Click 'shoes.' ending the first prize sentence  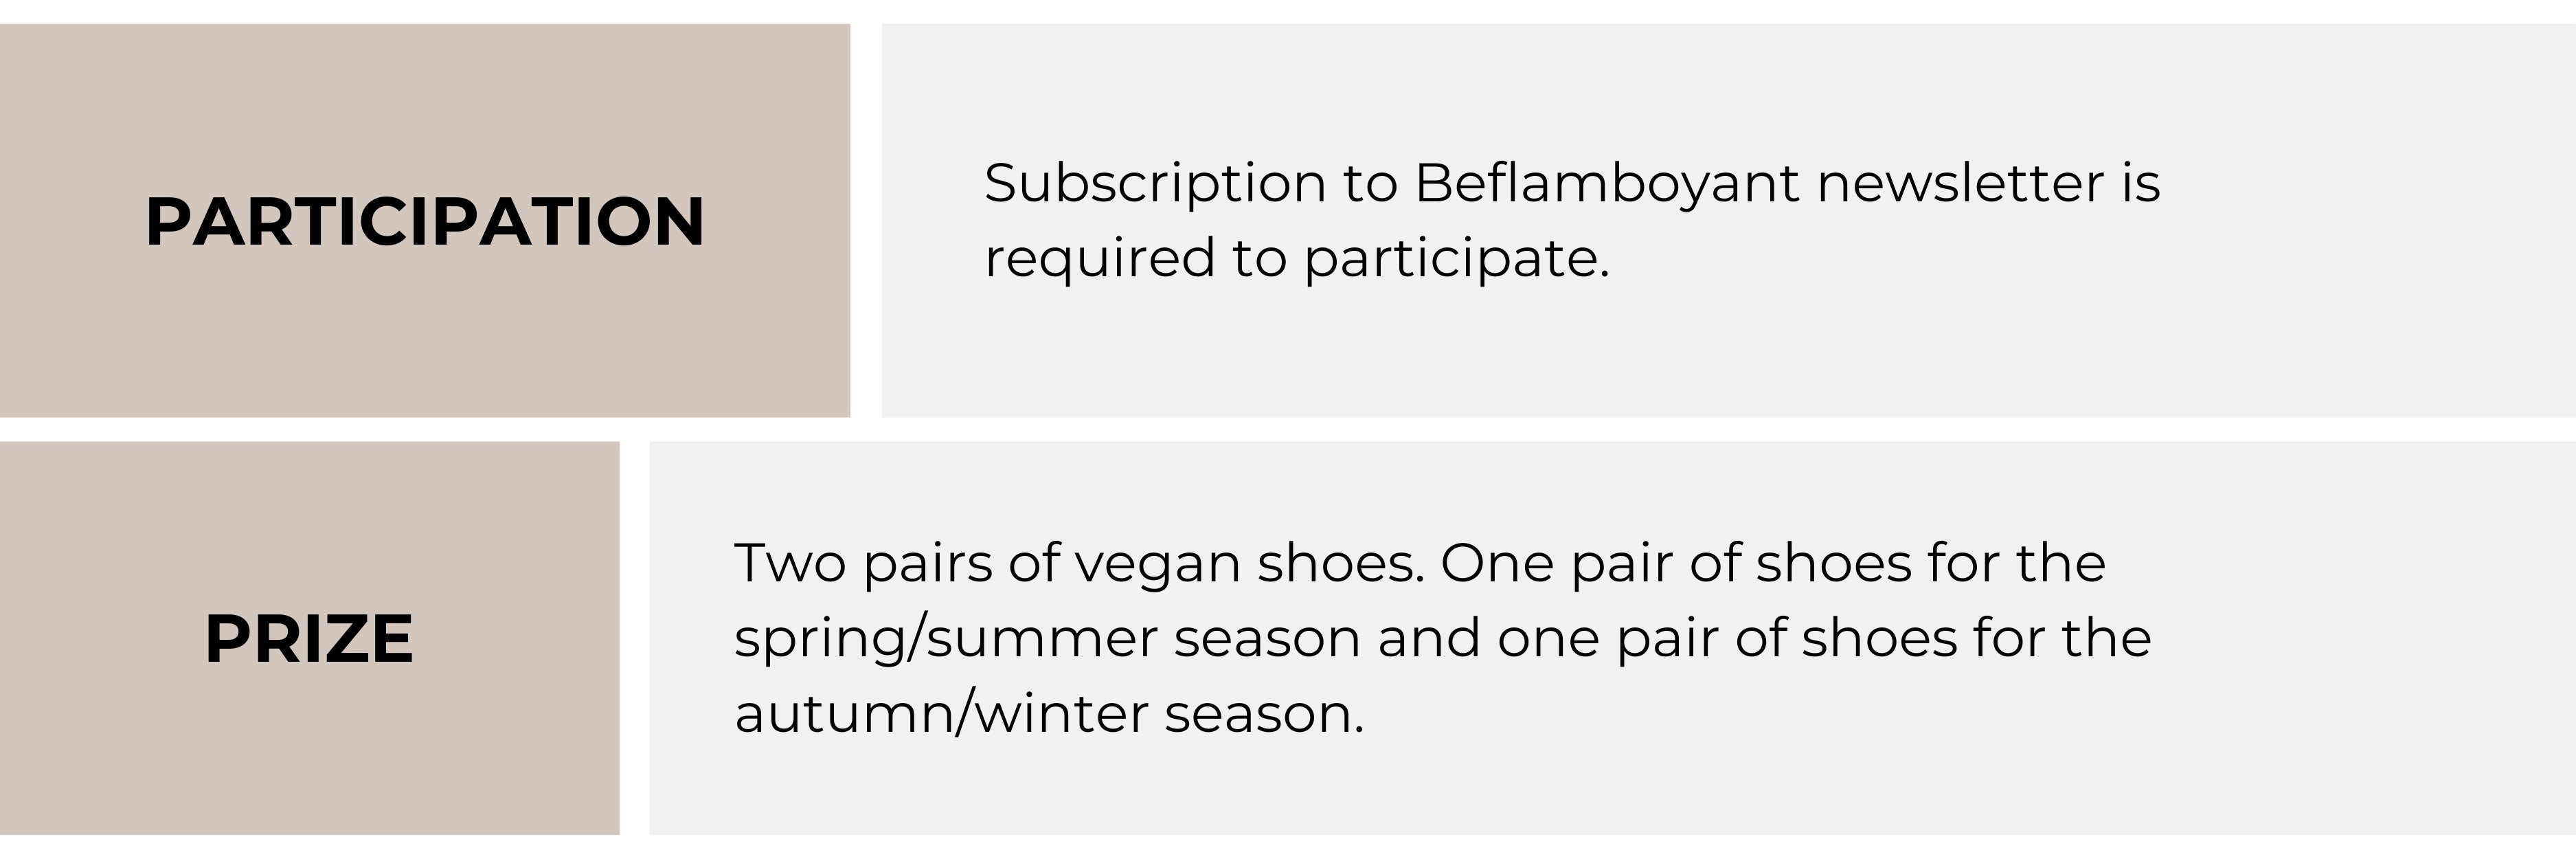click(1341, 564)
